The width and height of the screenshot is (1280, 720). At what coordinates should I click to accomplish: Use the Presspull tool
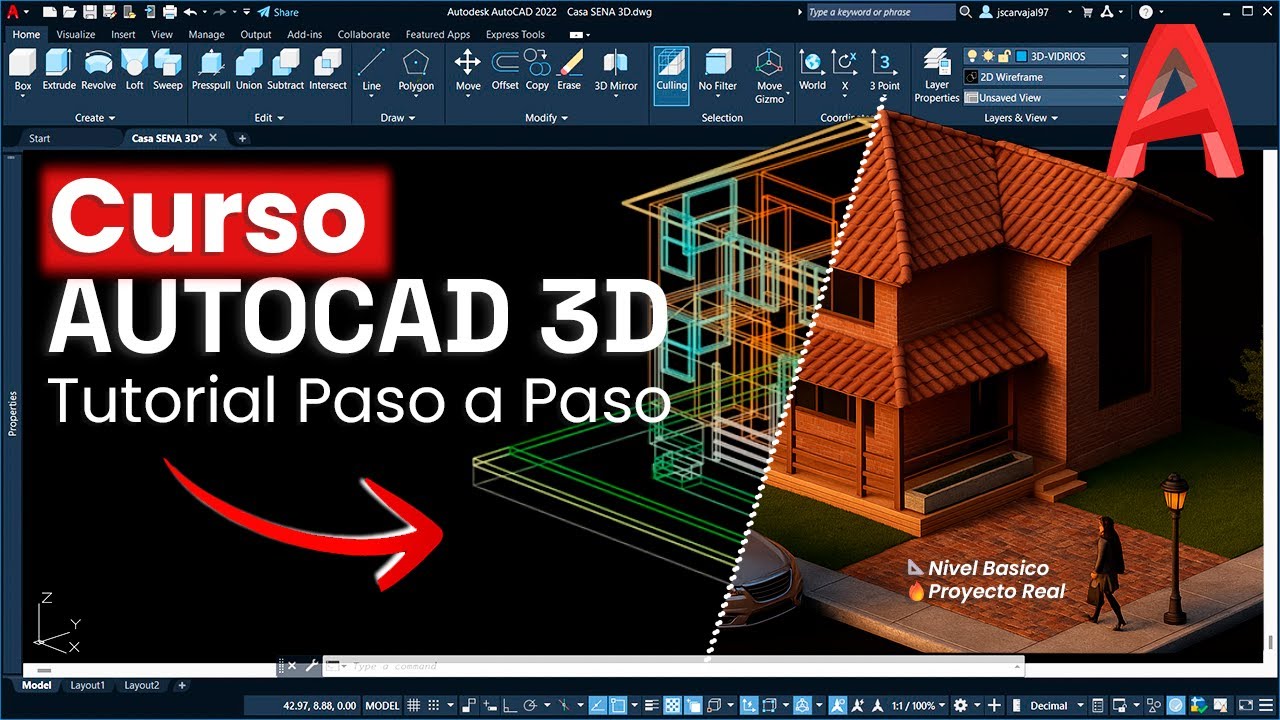tap(211, 70)
